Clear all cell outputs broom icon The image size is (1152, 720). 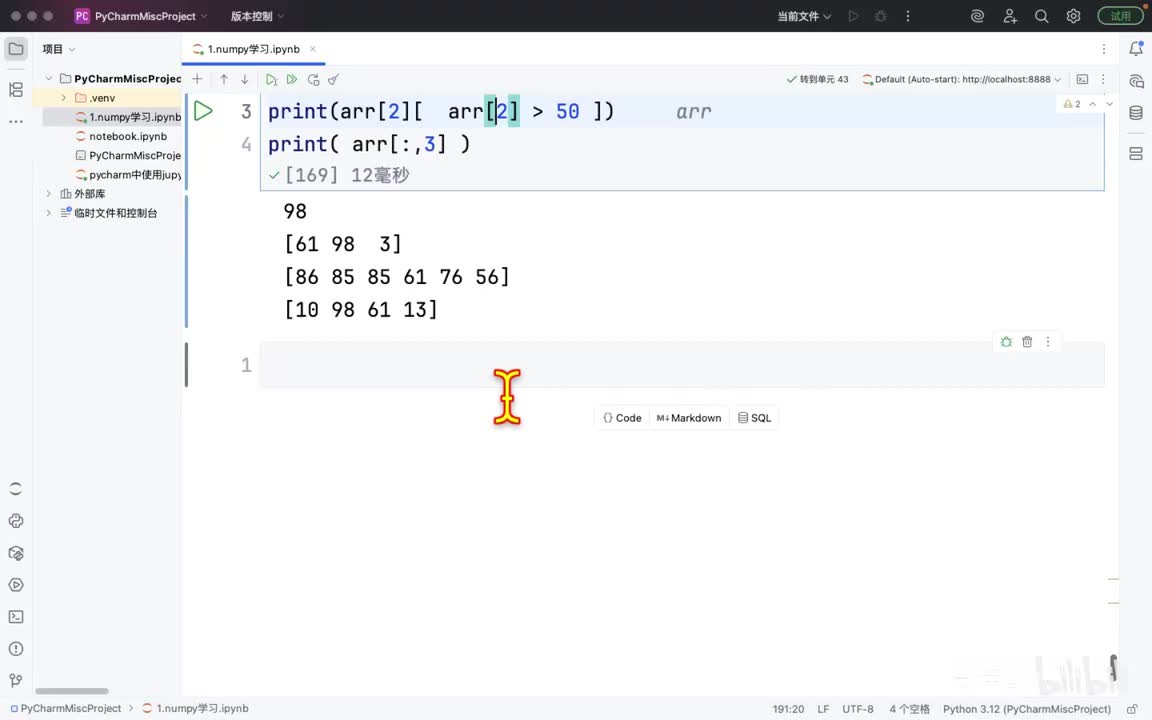(334, 79)
